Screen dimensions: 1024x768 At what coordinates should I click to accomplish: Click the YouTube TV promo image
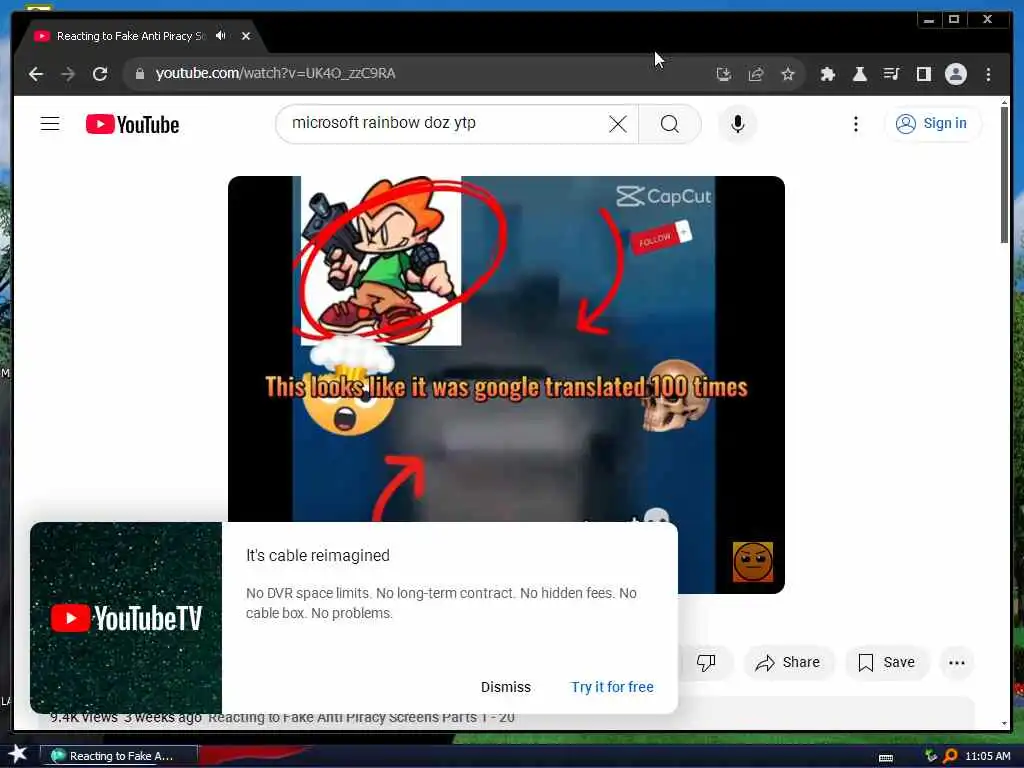click(x=126, y=617)
